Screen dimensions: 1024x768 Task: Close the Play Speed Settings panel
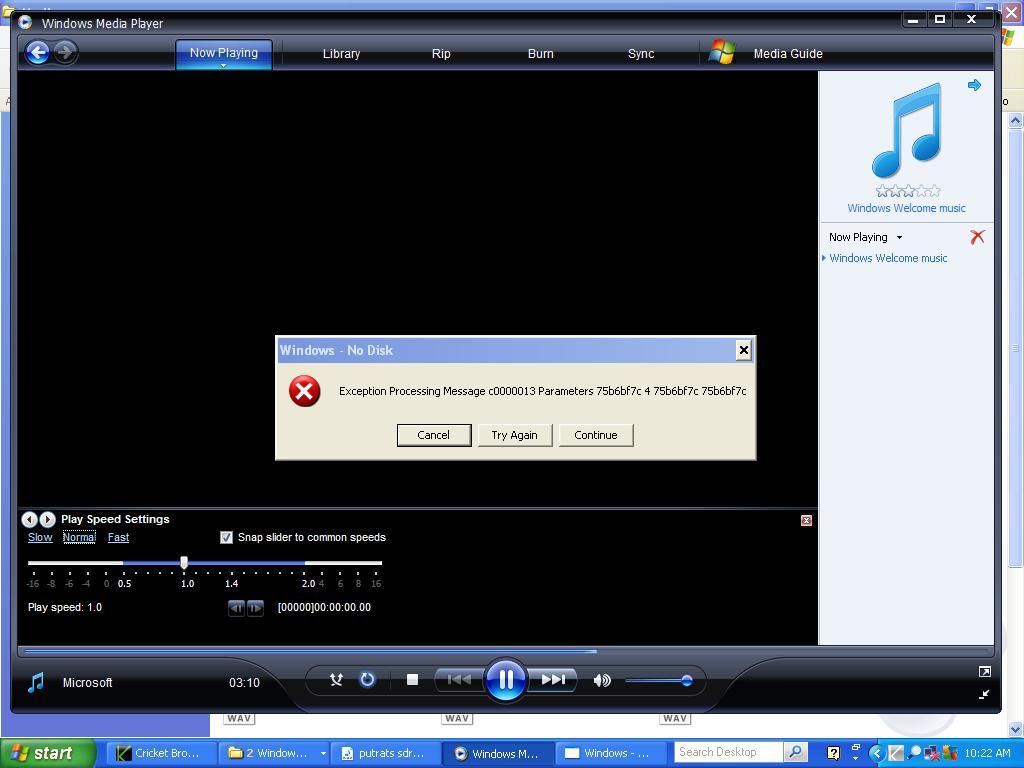[806, 520]
